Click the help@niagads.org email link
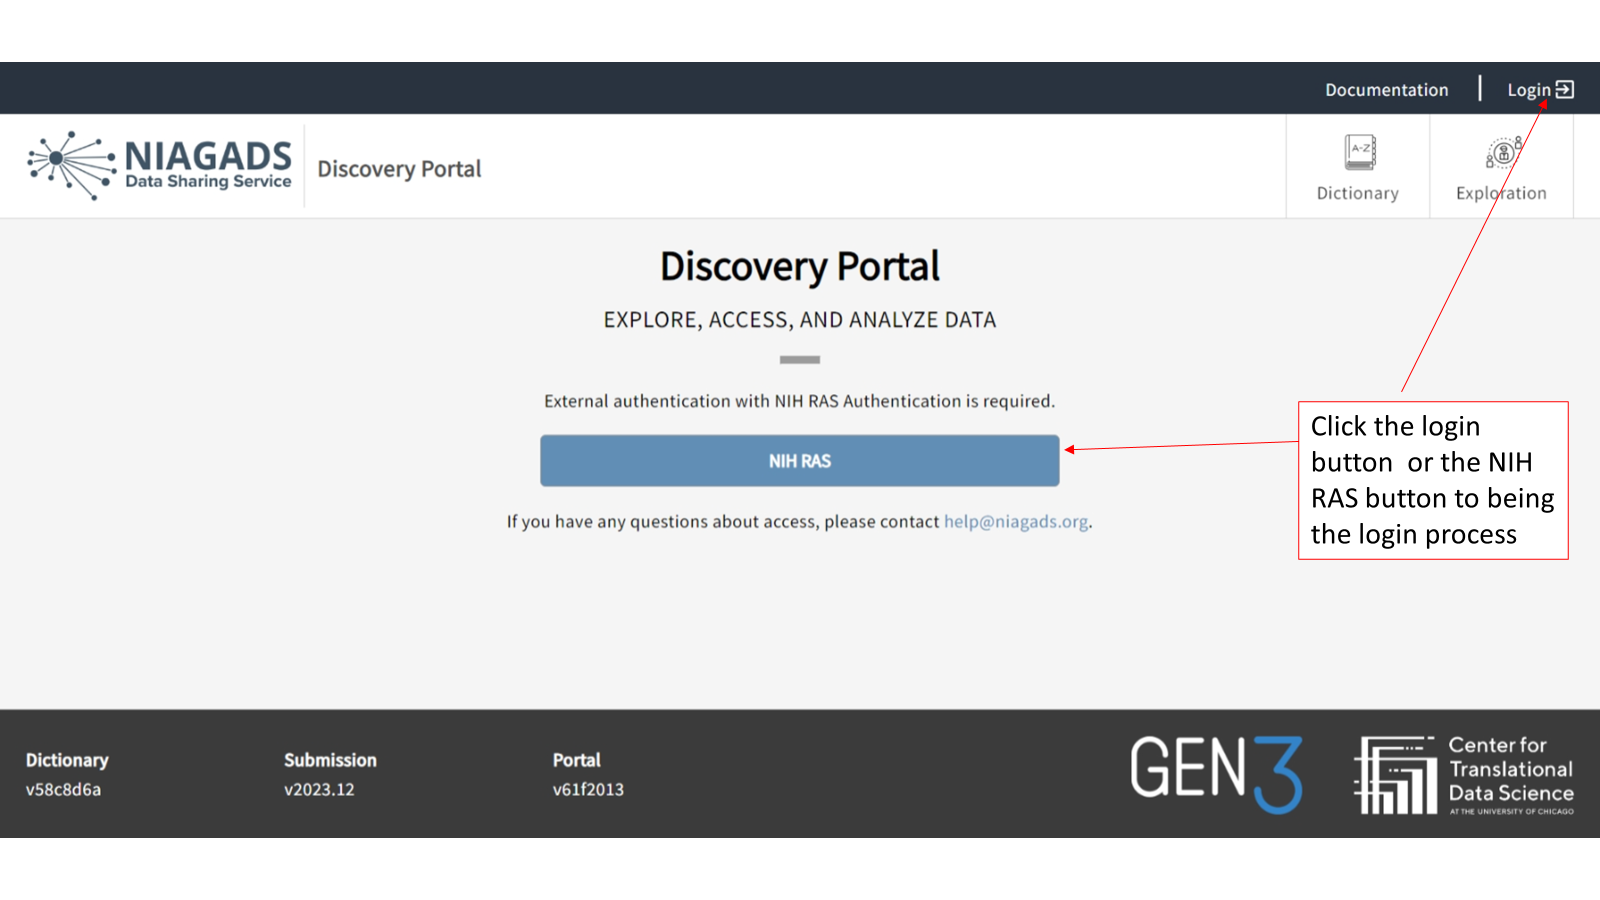This screenshot has height=900, width=1600. pos(1015,522)
